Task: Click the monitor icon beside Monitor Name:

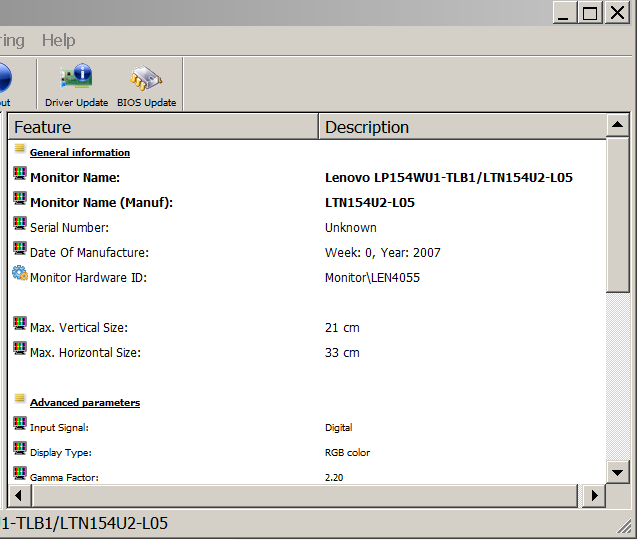Action: [x=20, y=173]
